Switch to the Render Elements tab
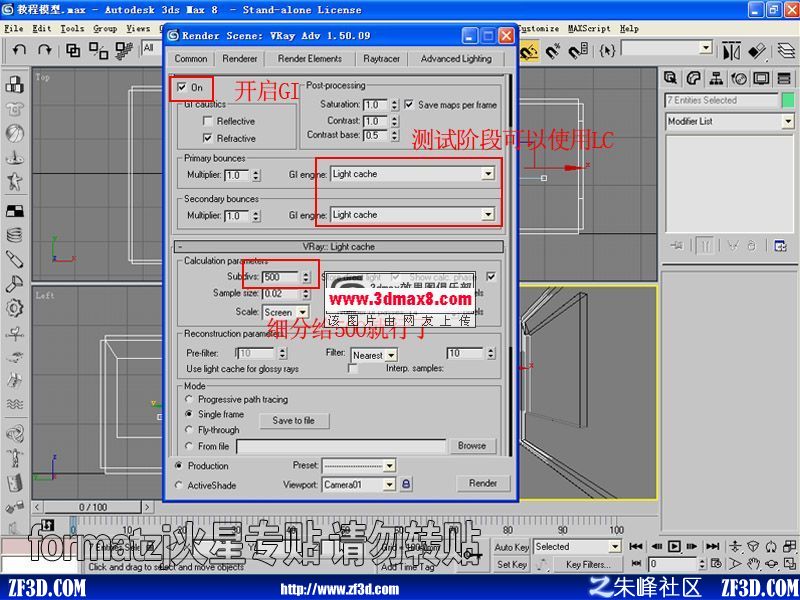The height and width of the screenshot is (600, 800). [x=310, y=59]
